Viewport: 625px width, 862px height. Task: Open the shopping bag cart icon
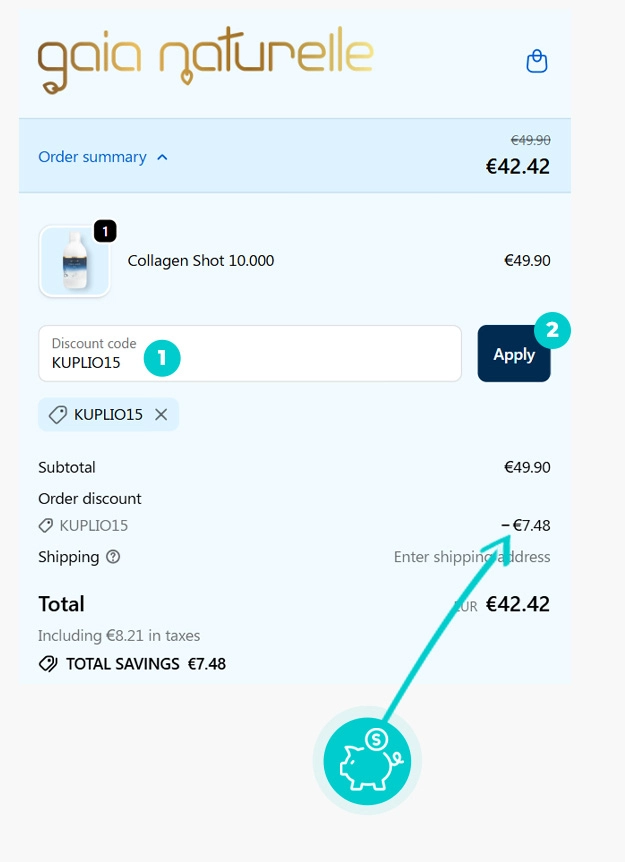coord(536,61)
